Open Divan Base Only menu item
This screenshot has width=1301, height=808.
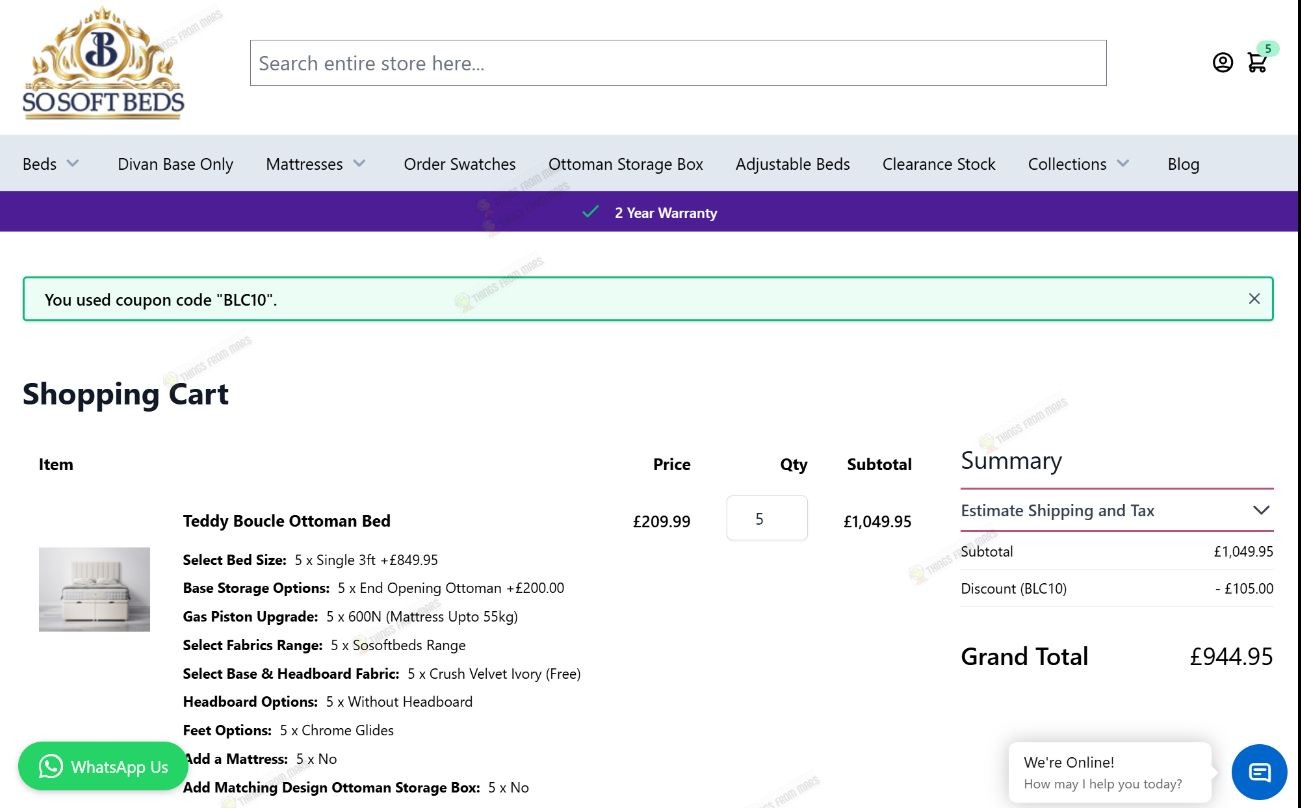coord(175,164)
